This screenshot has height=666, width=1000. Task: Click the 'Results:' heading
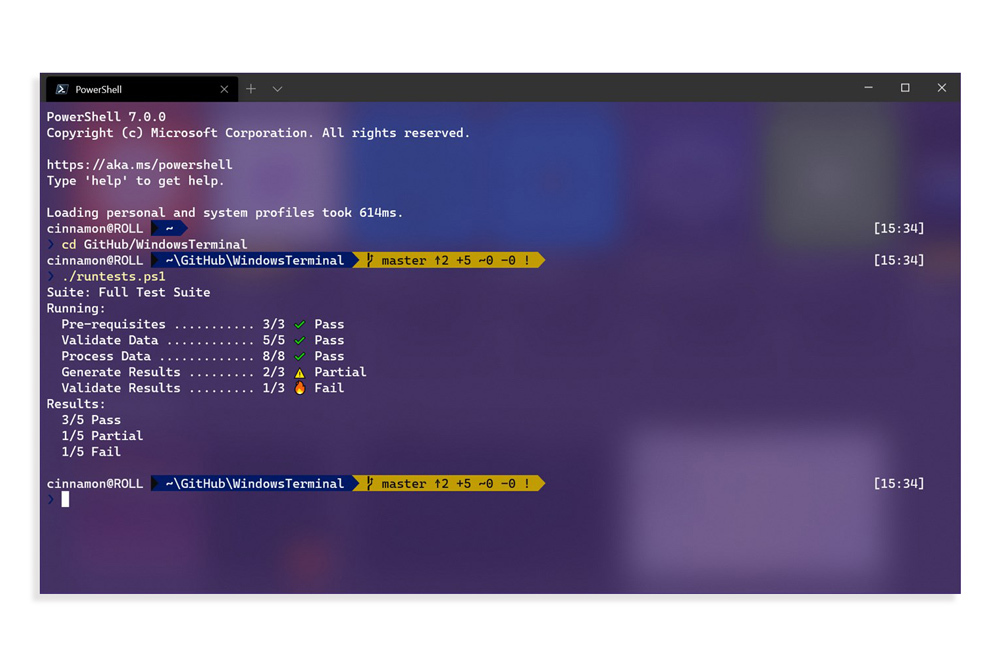click(x=76, y=404)
